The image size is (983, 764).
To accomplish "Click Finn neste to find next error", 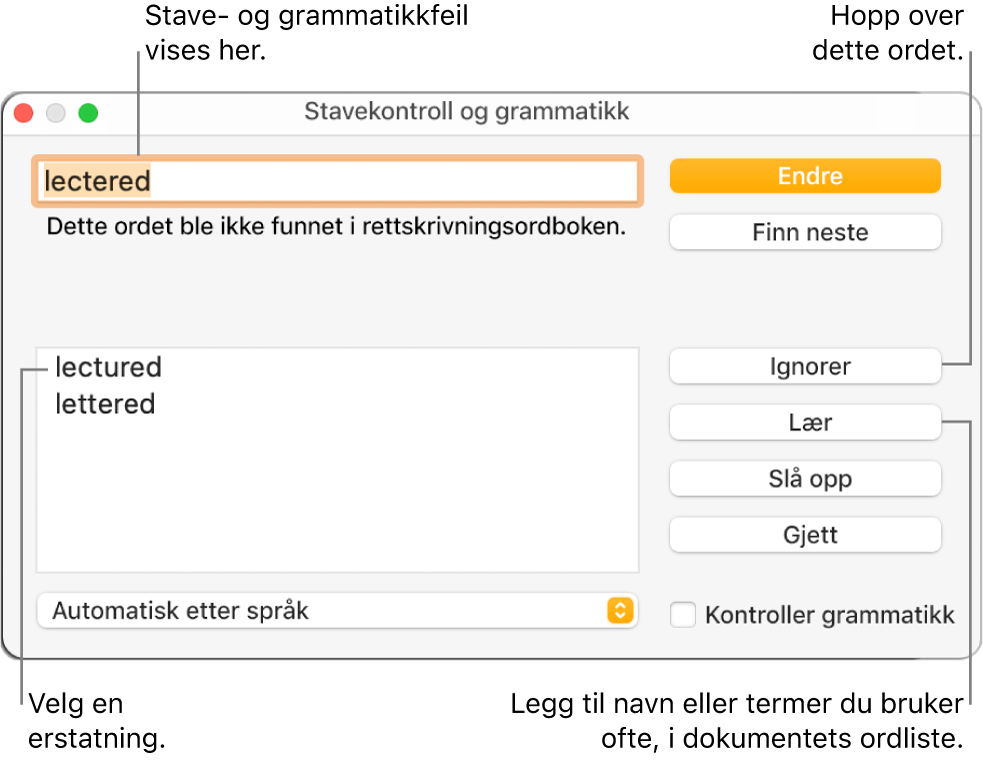I will click(x=805, y=233).
